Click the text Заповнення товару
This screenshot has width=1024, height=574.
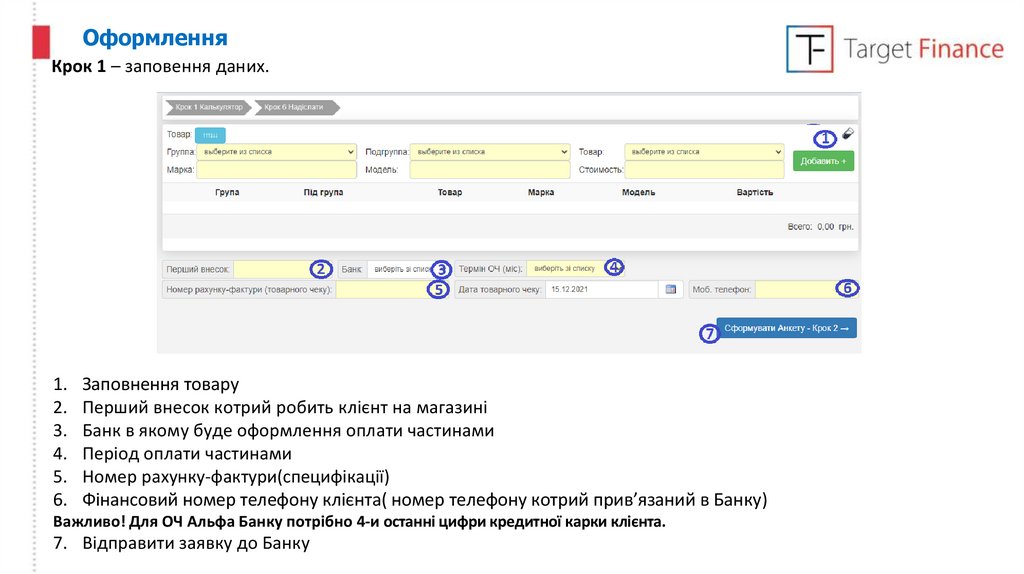(x=161, y=384)
